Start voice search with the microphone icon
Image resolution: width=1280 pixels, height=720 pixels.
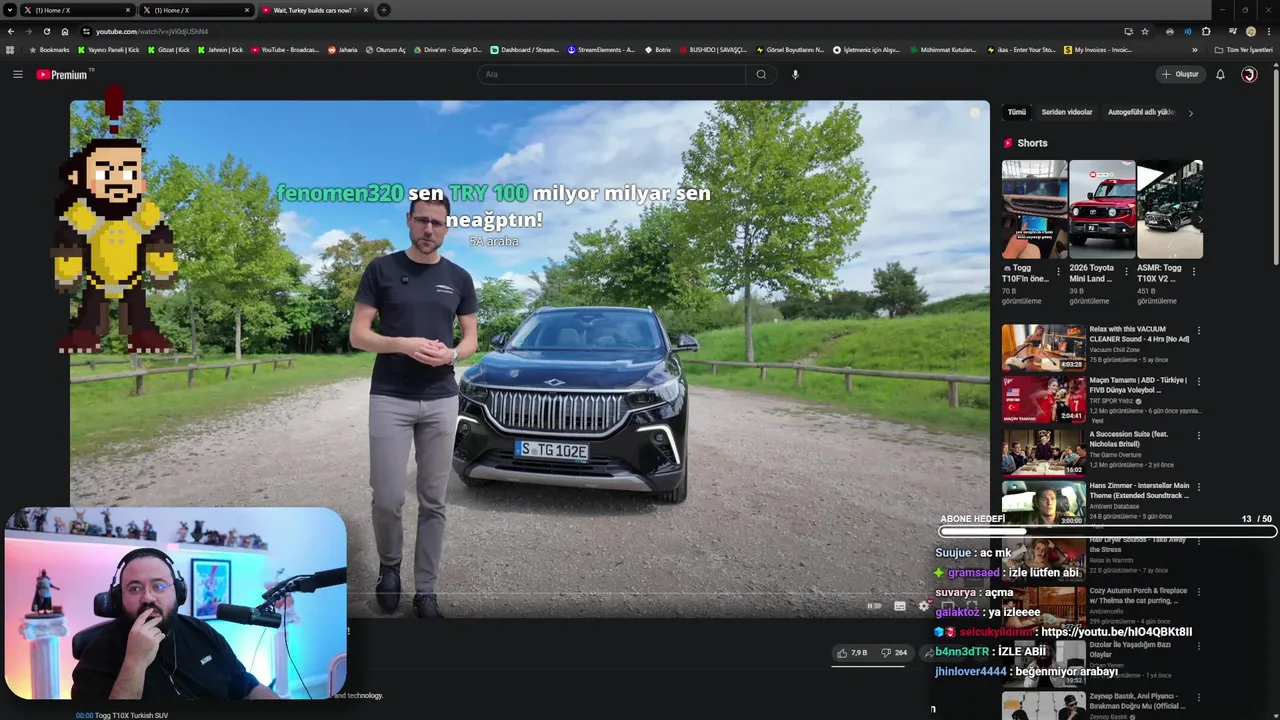pos(795,74)
